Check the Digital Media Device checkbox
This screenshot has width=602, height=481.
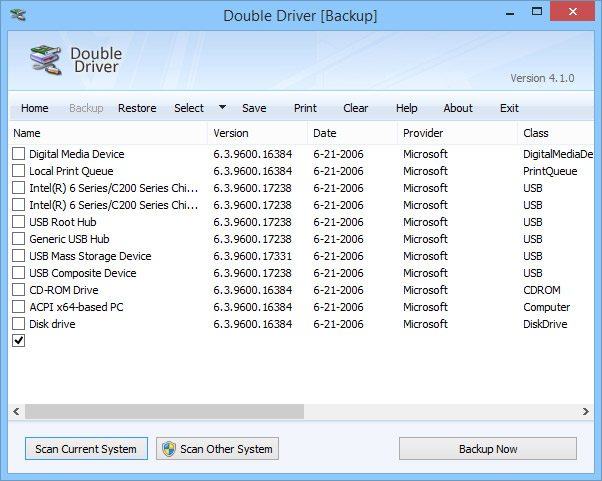[18, 154]
